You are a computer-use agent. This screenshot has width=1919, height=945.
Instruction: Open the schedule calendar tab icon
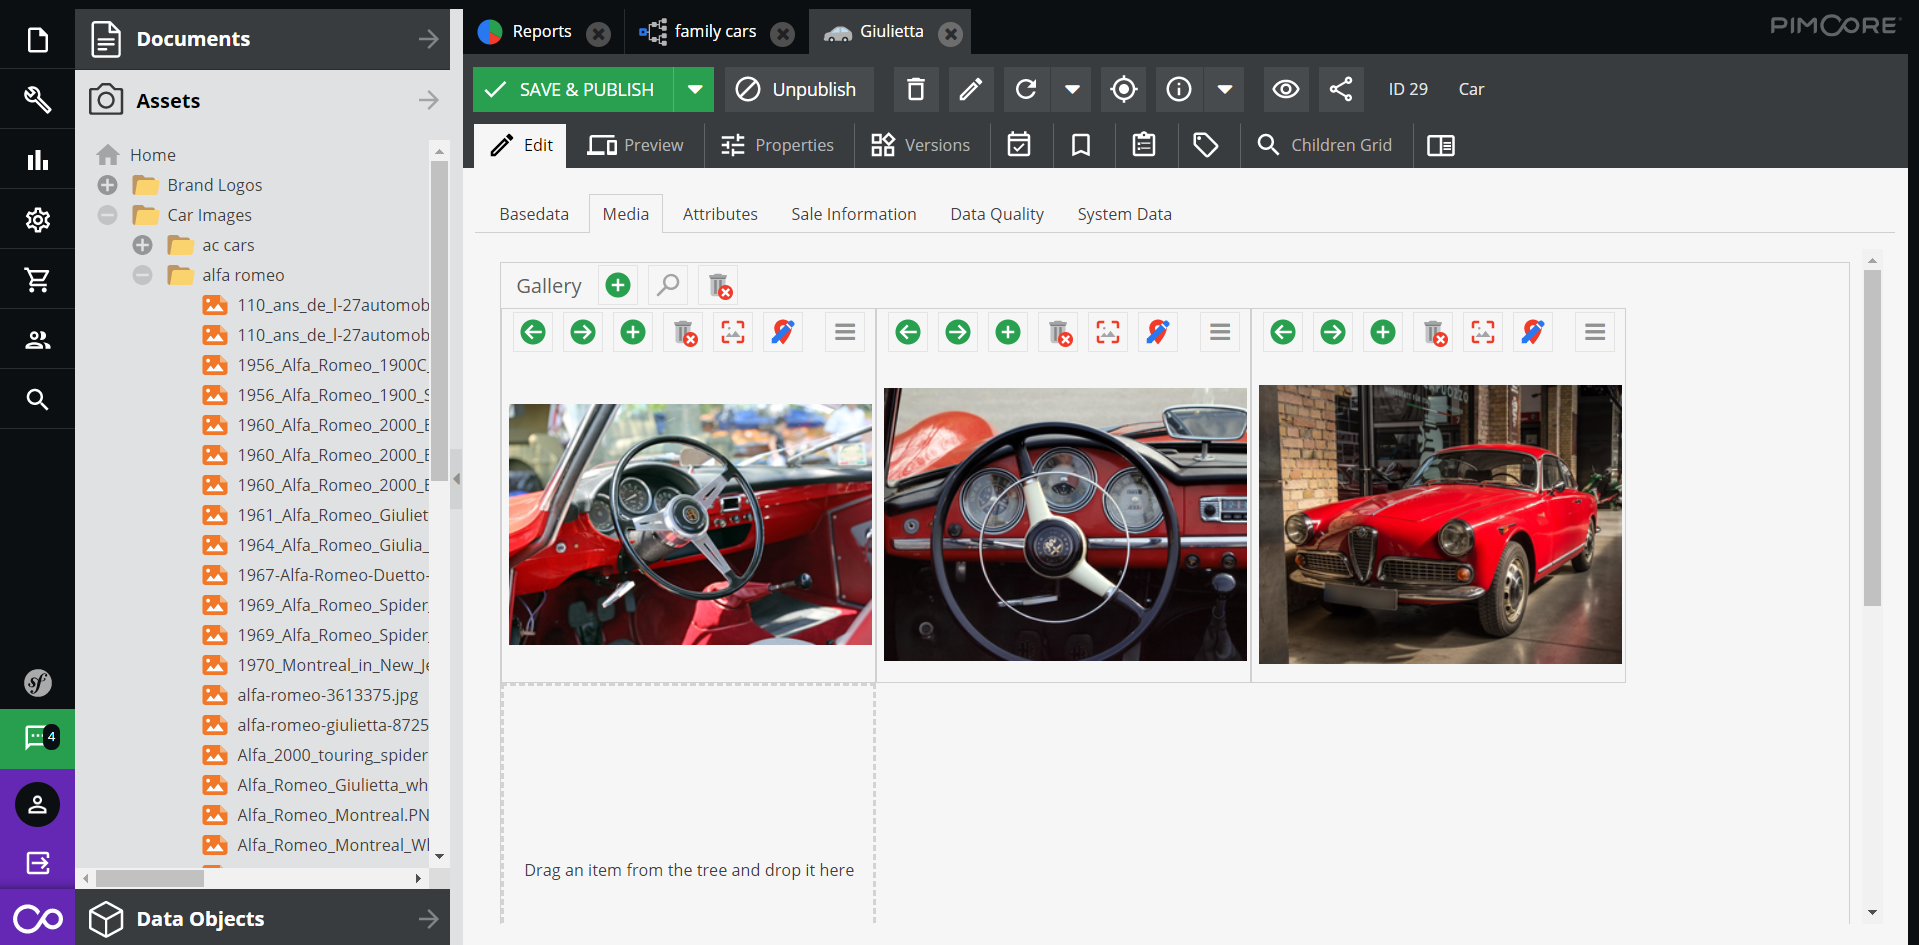[x=1019, y=145]
